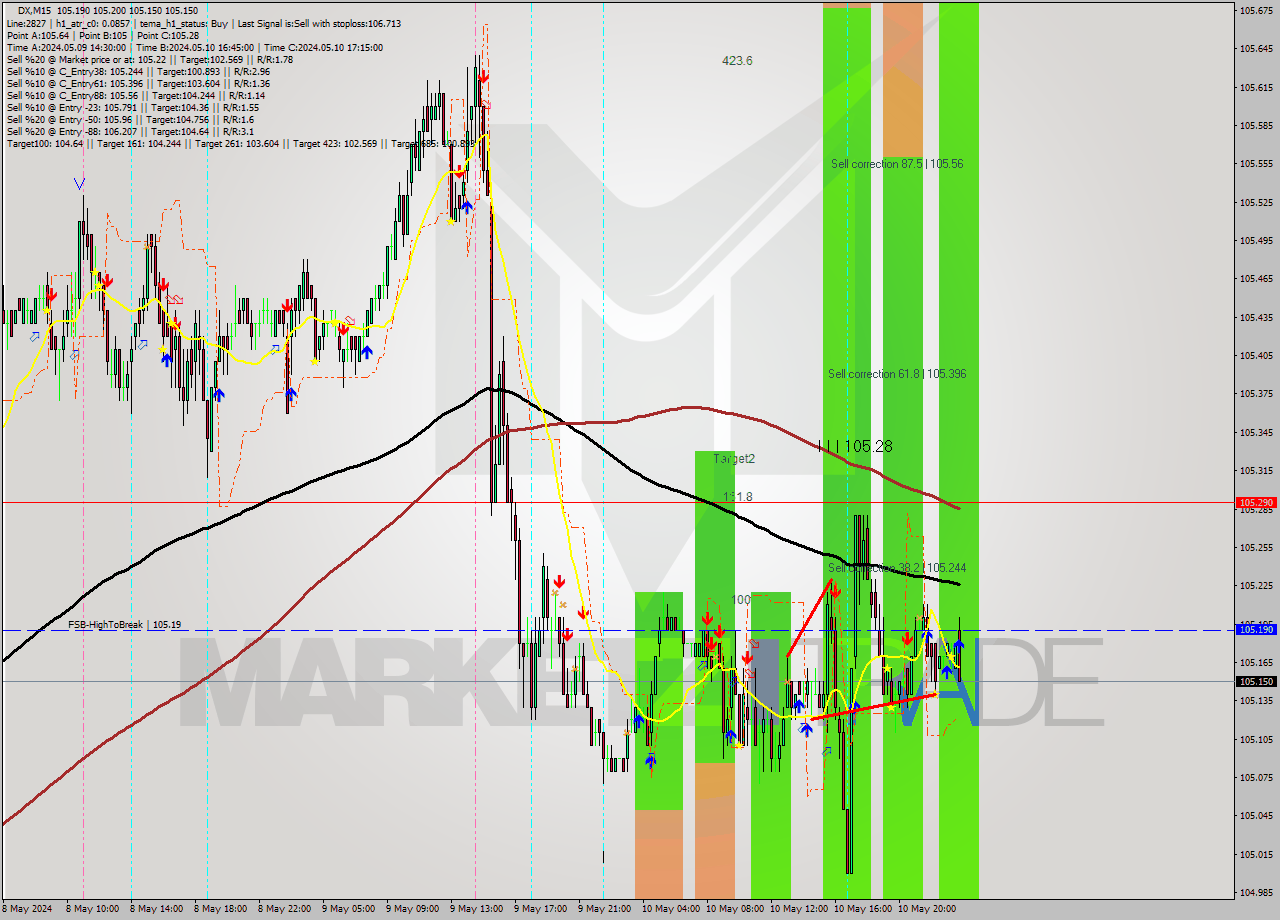Click the blue 105.190 price tag
The height and width of the screenshot is (920, 1280).
[1256, 630]
